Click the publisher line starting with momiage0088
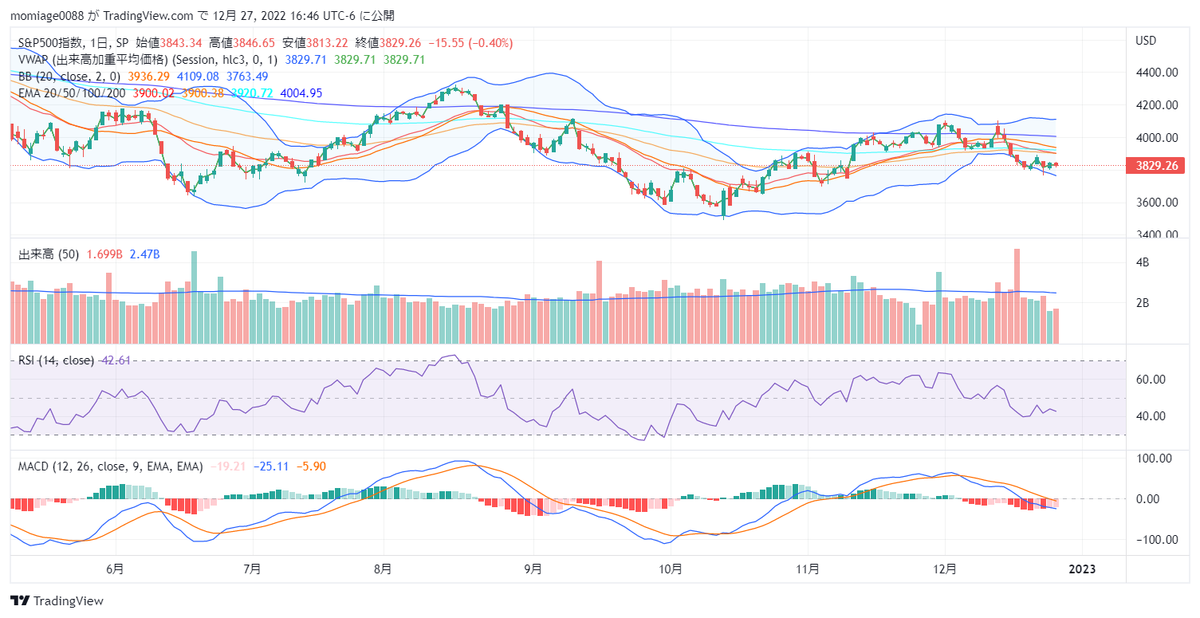1200x618 pixels. tap(203, 16)
